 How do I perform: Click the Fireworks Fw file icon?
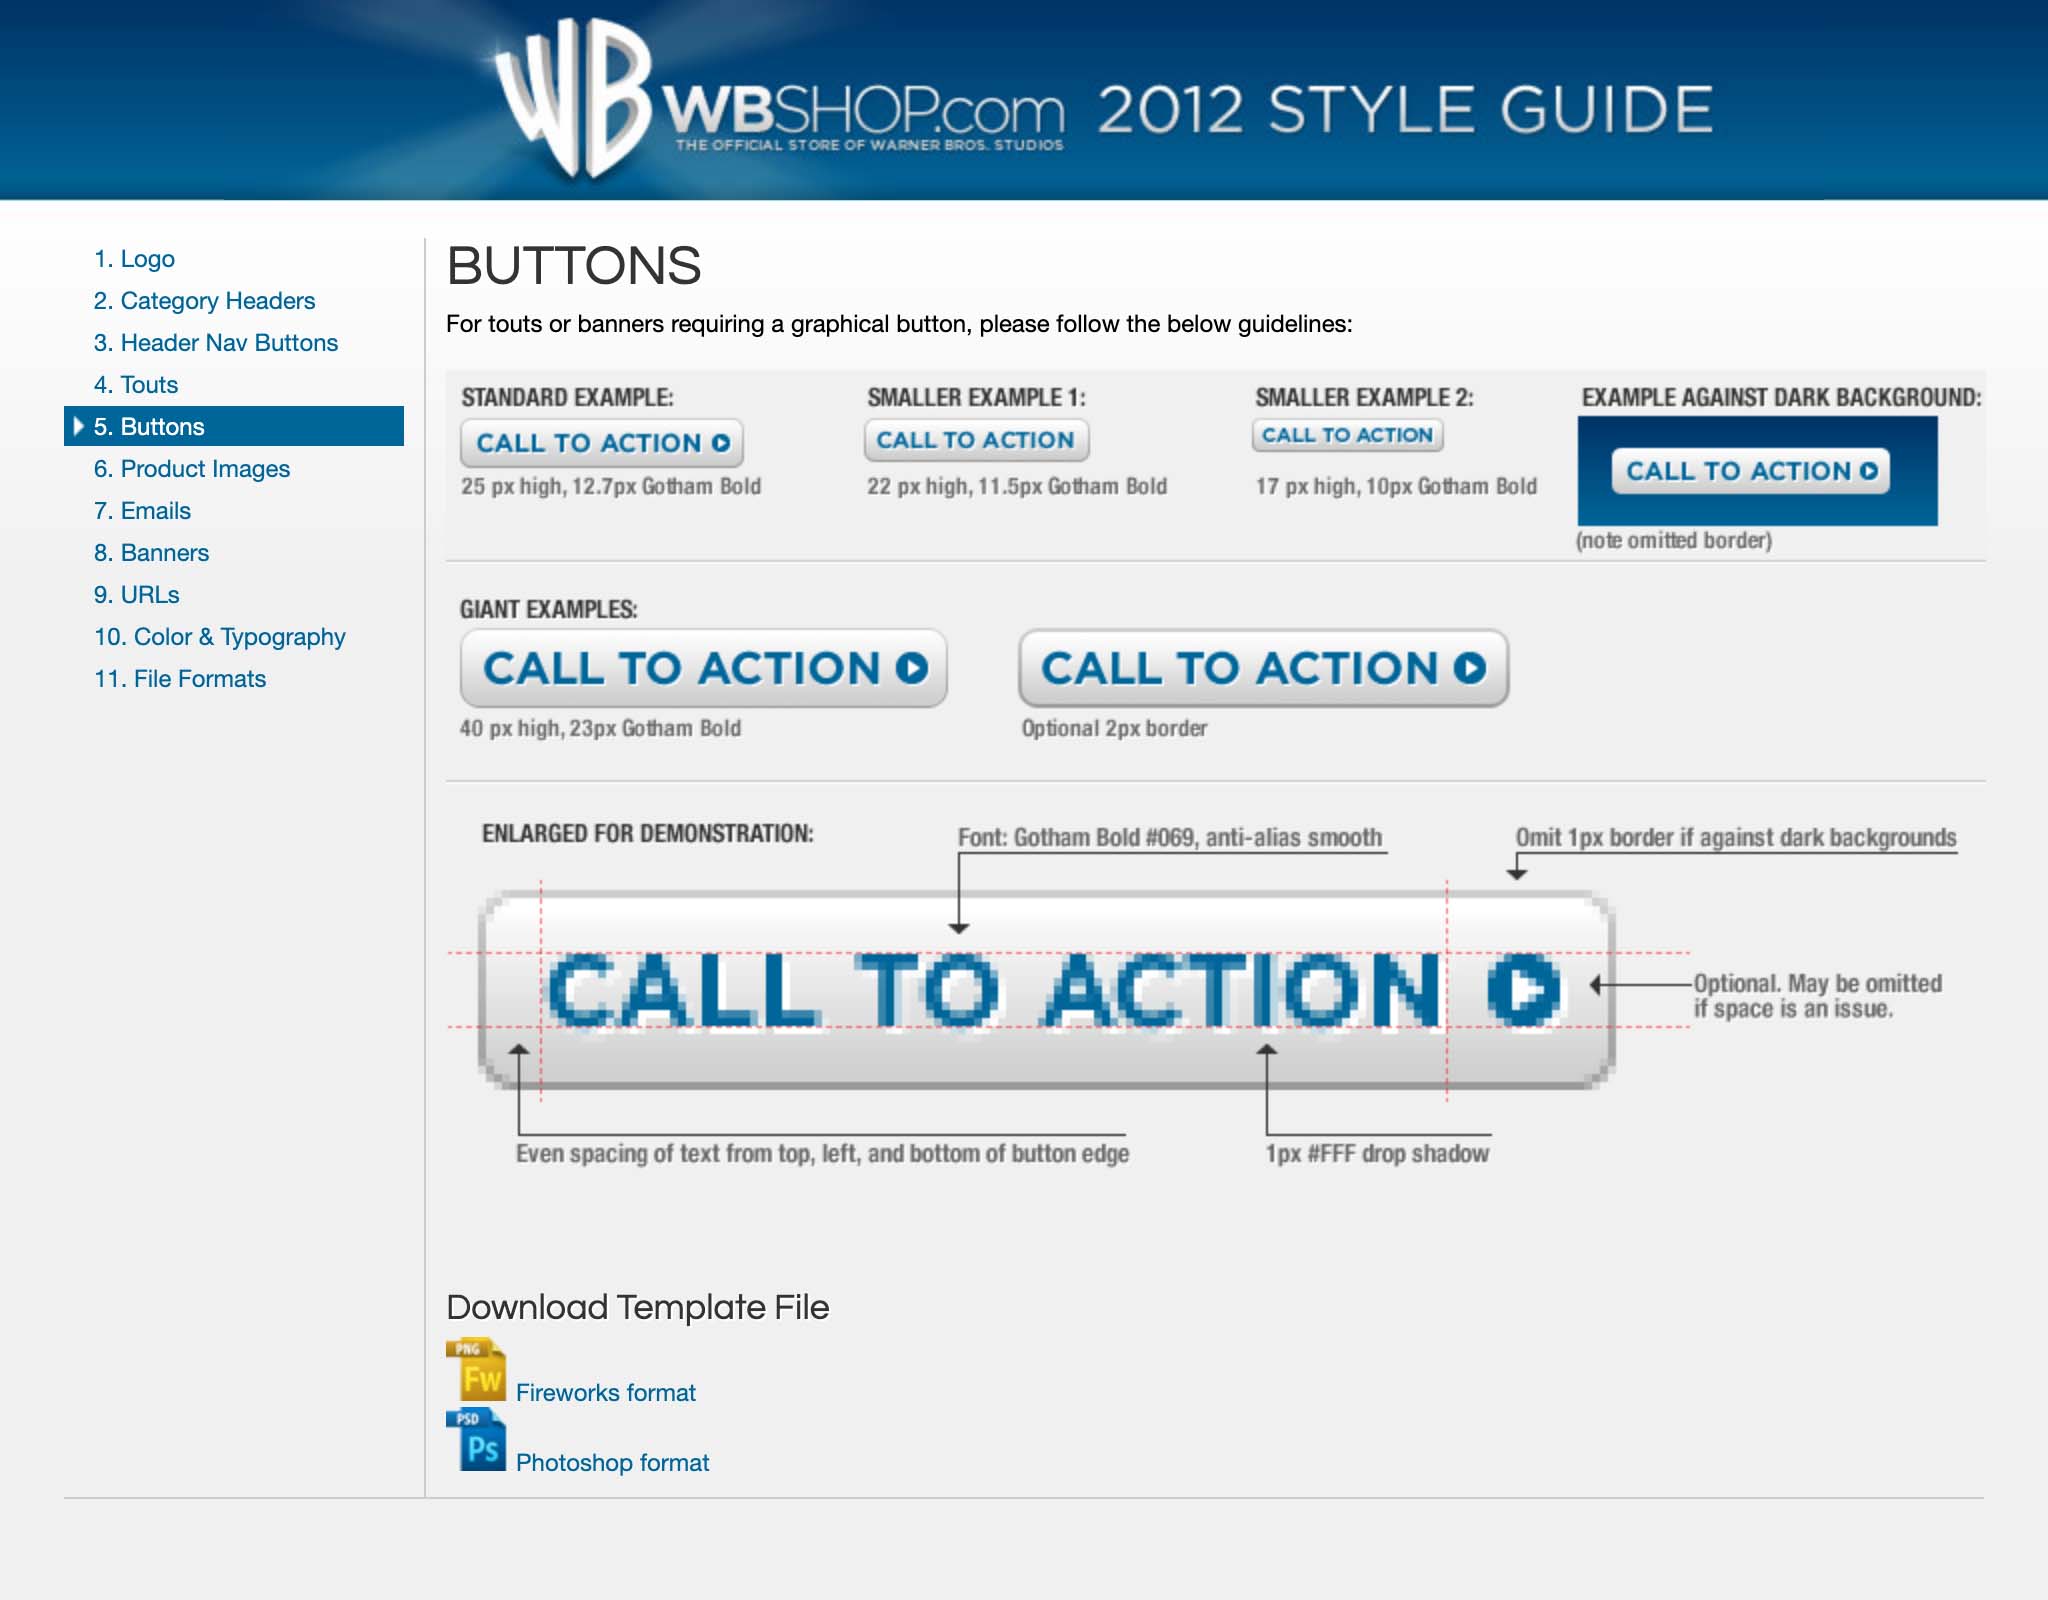[477, 1371]
